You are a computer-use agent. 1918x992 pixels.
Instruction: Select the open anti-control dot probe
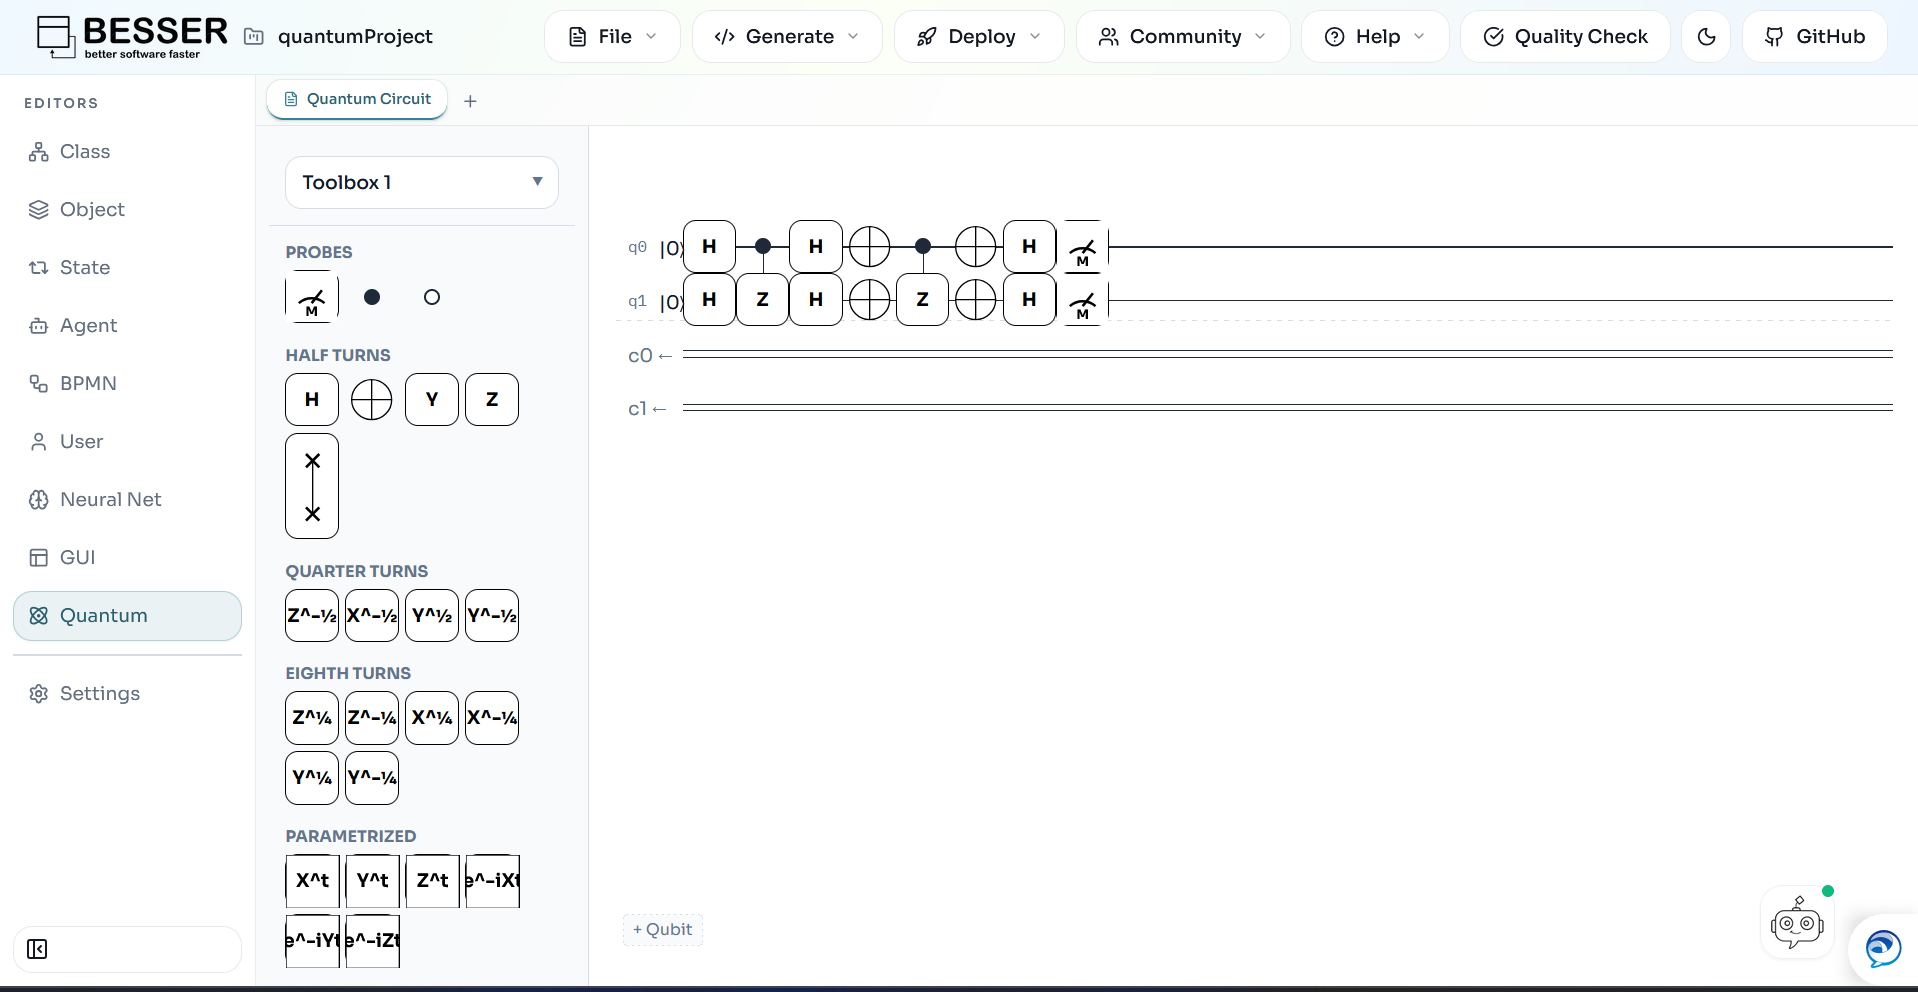(432, 297)
